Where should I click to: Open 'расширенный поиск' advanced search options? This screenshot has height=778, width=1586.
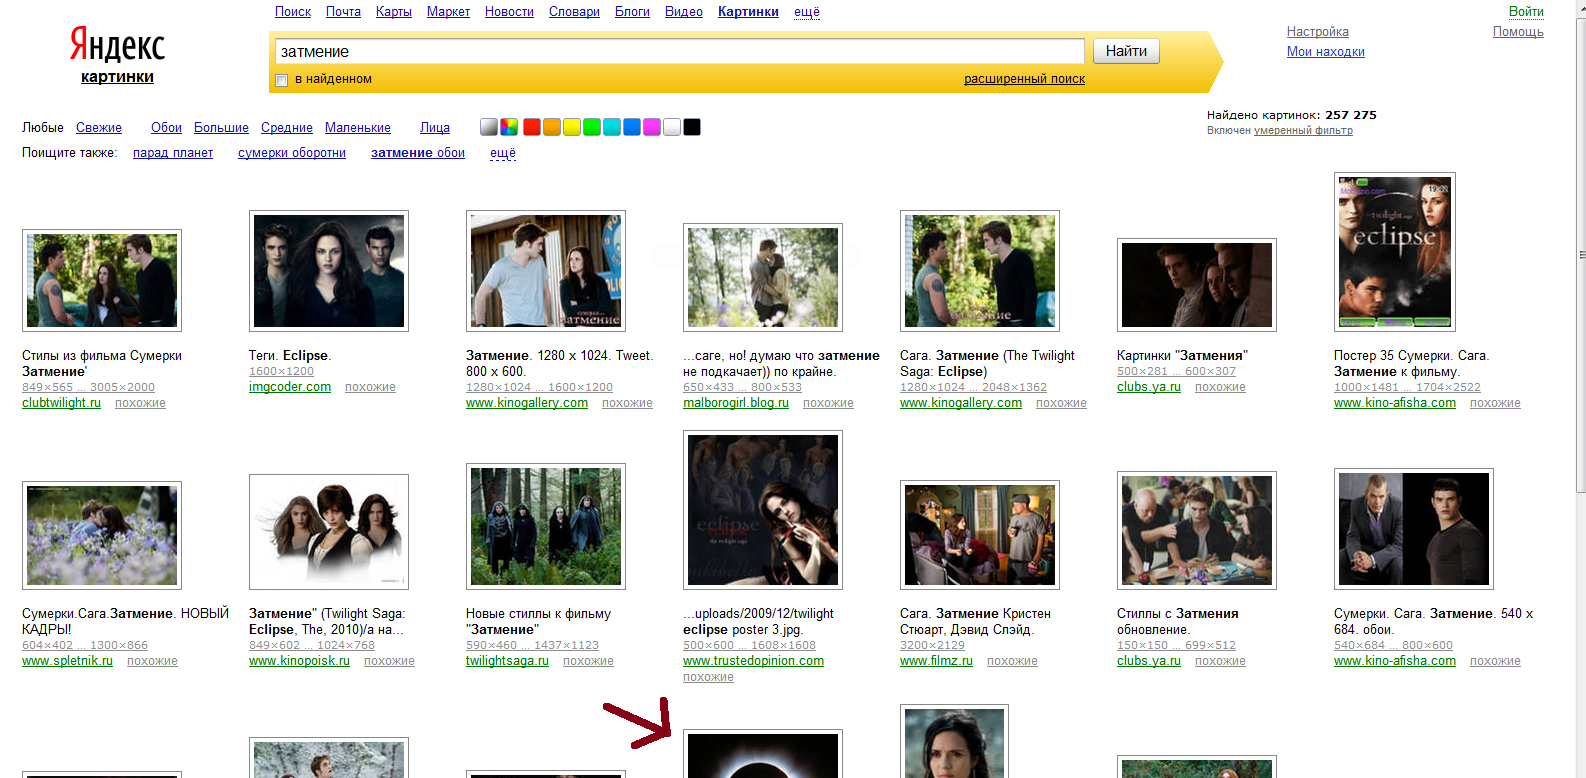[1024, 79]
